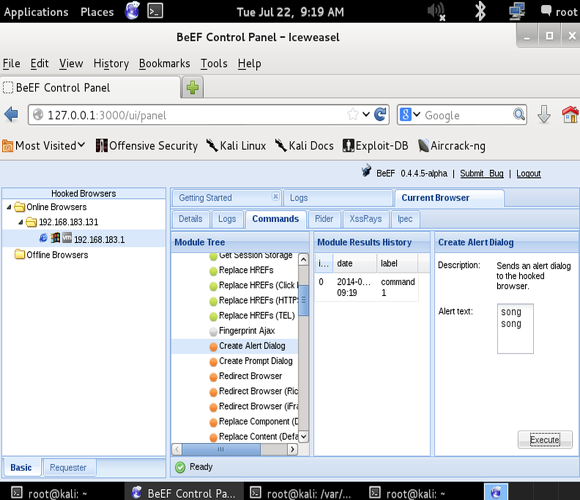Open the Applications menu

[36, 12]
